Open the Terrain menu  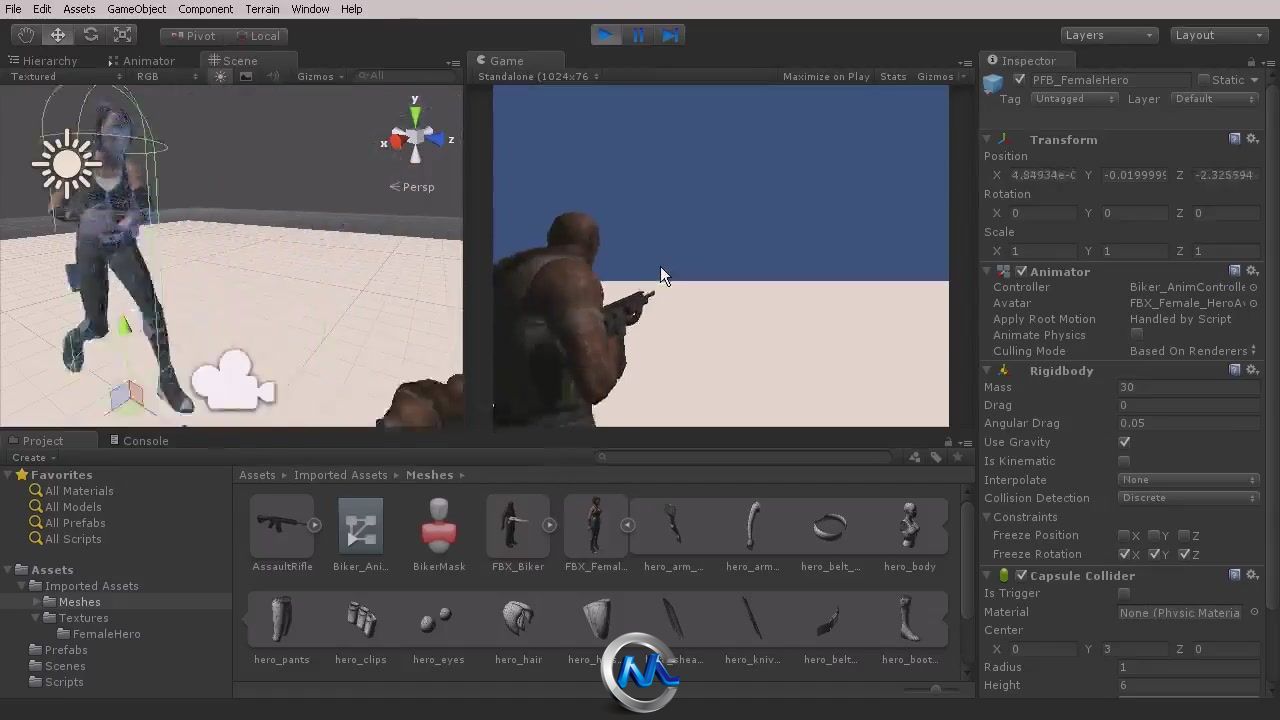coord(262,9)
